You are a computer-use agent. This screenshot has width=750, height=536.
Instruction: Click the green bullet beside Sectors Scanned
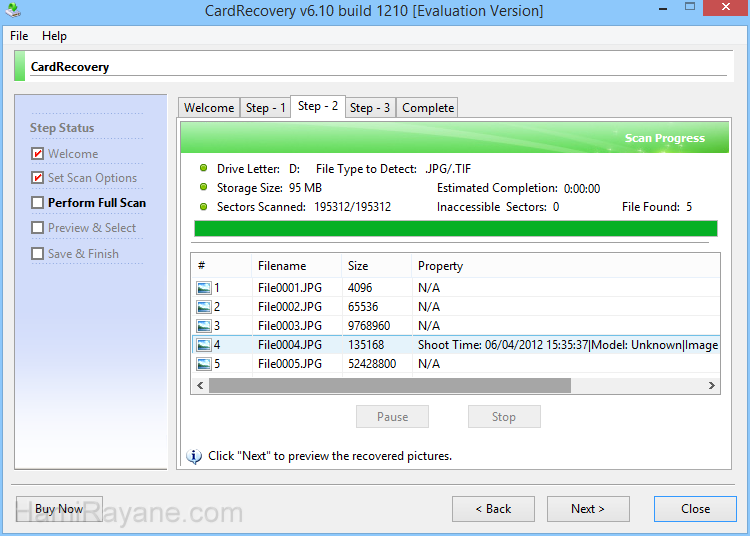tap(203, 207)
